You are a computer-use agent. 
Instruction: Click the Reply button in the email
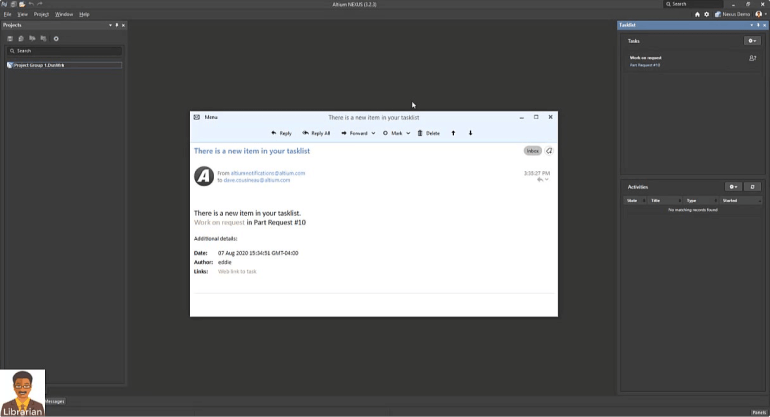[281, 133]
